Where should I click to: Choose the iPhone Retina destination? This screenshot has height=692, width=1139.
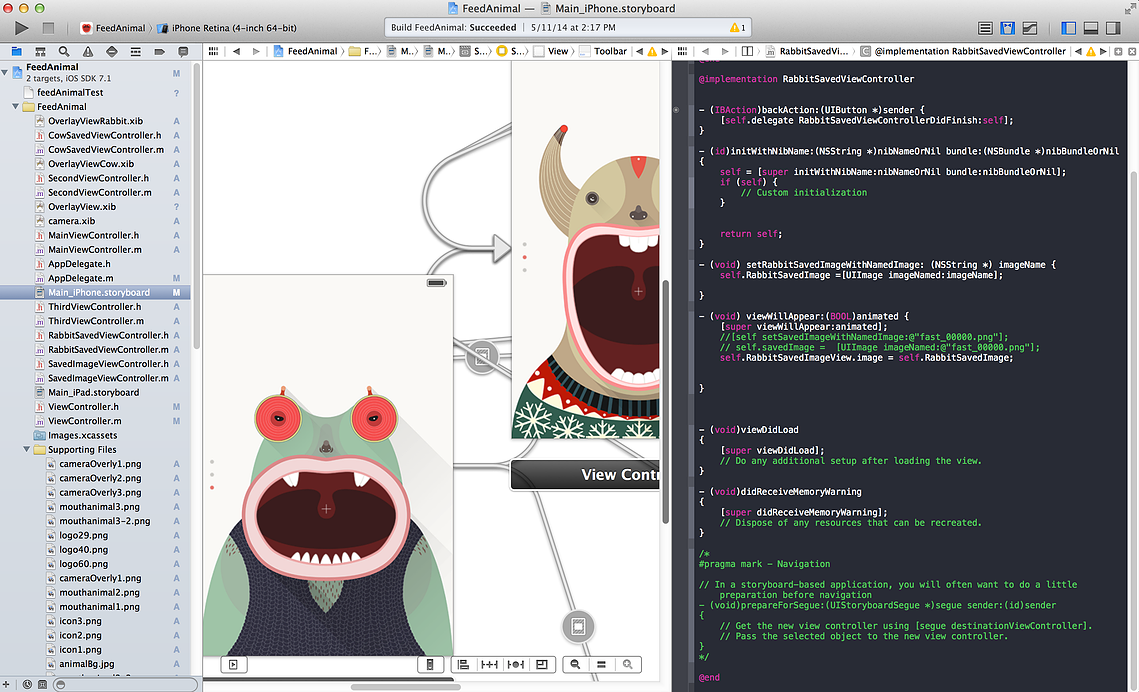[227, 28]
